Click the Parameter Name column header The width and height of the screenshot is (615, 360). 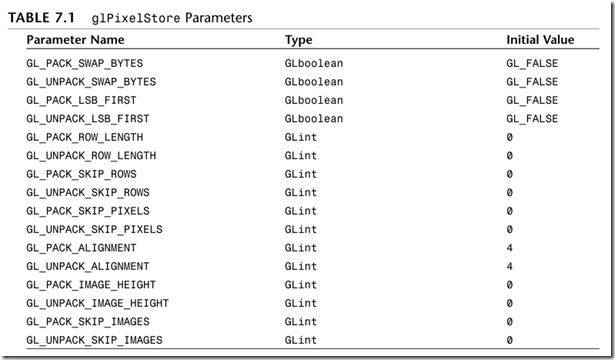[75, 40]
